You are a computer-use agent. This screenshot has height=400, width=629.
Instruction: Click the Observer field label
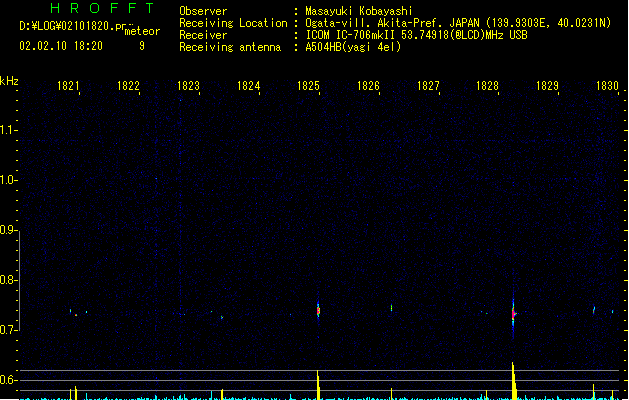(203, 11)
